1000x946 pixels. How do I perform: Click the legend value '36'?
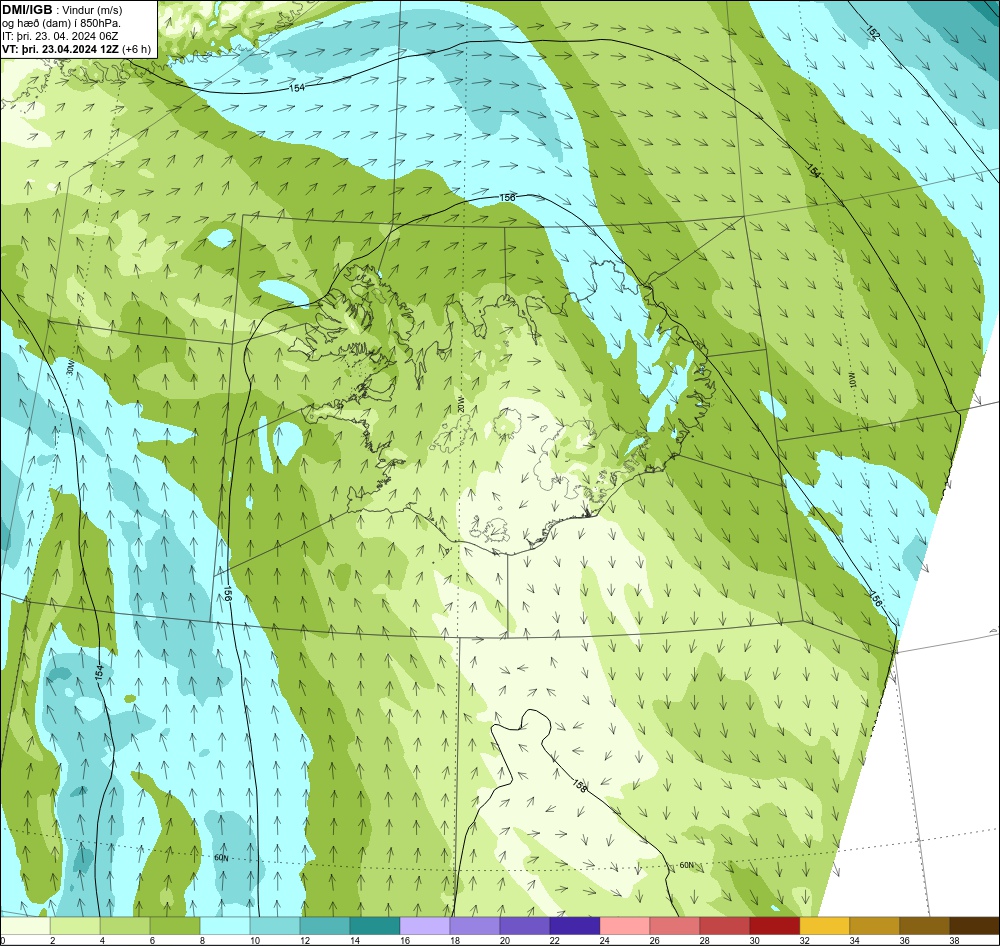pos(904,940)
